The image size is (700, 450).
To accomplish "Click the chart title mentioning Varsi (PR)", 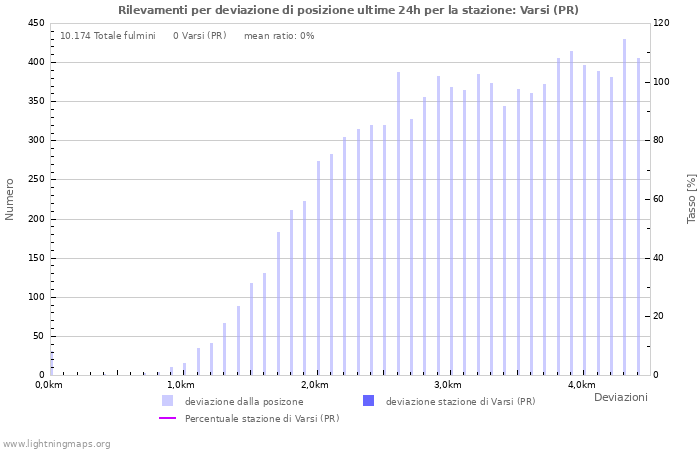I will [x=348, y=10].
